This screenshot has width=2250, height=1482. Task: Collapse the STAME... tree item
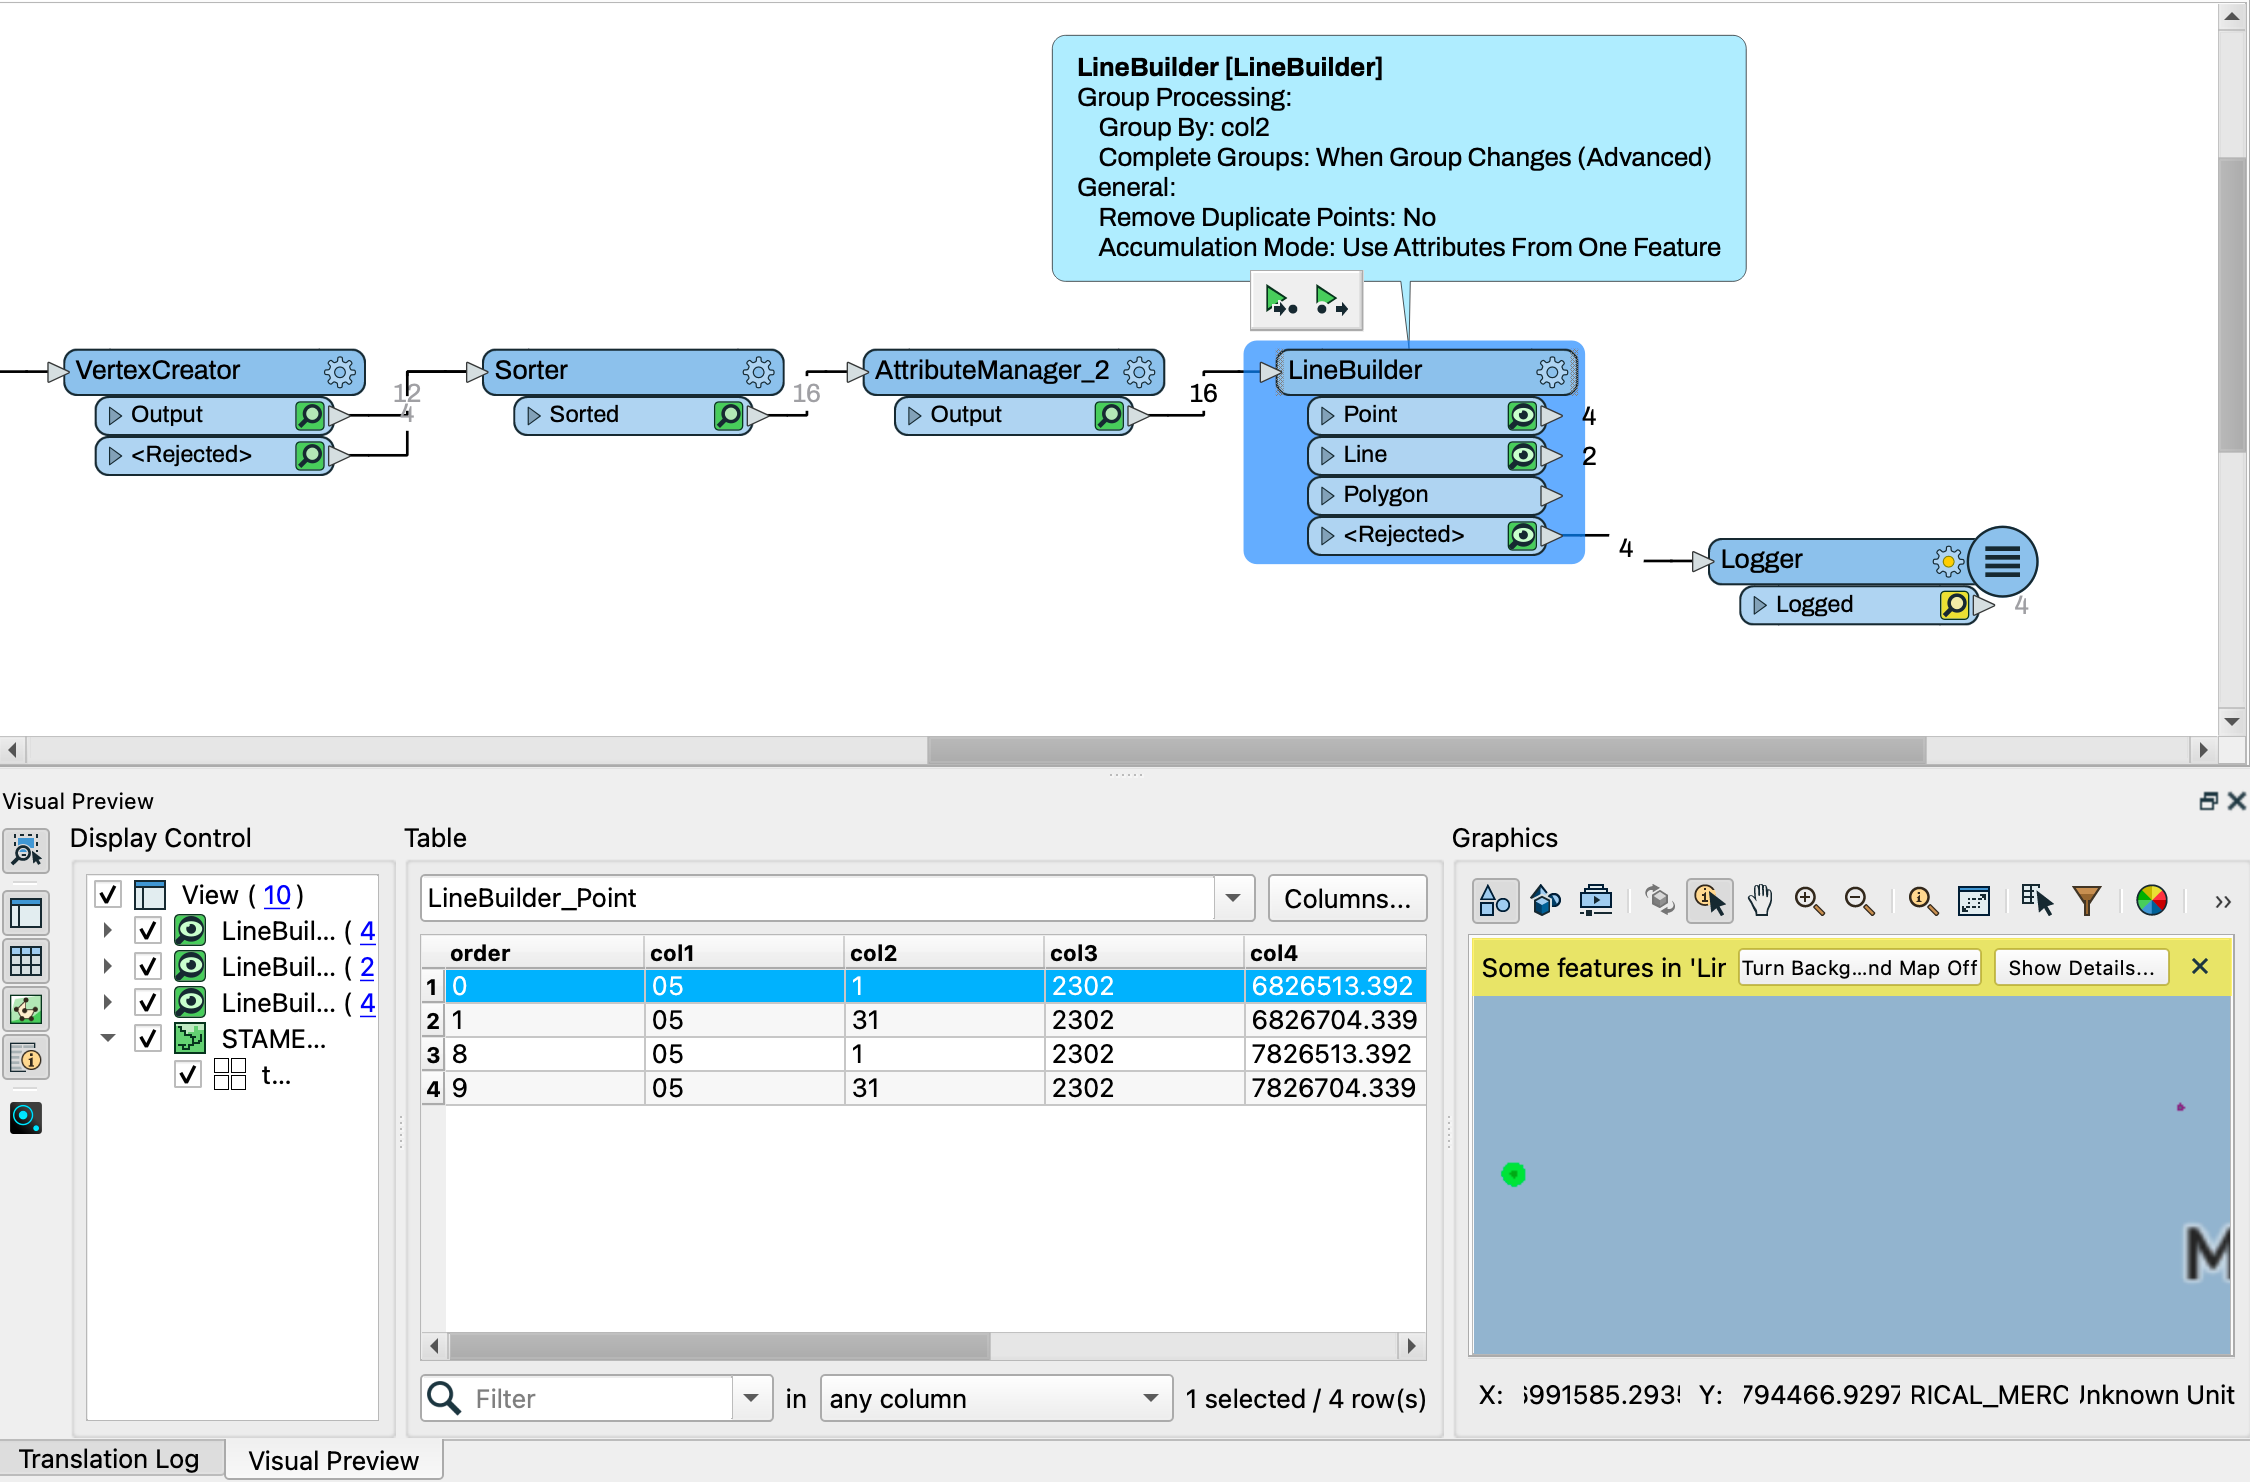pyautogui.click(x=108, y=1038)
